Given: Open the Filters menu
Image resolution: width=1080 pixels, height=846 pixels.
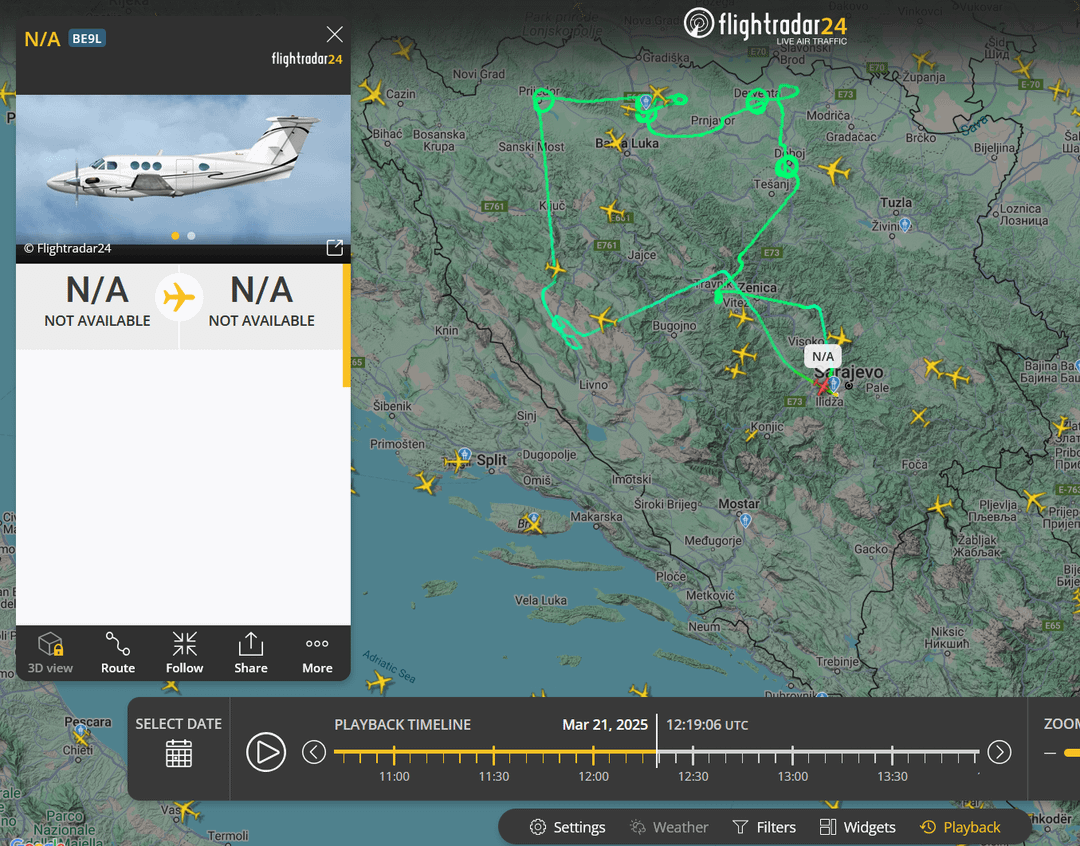Looking at the screenshot, I should [x=764, y=827].
